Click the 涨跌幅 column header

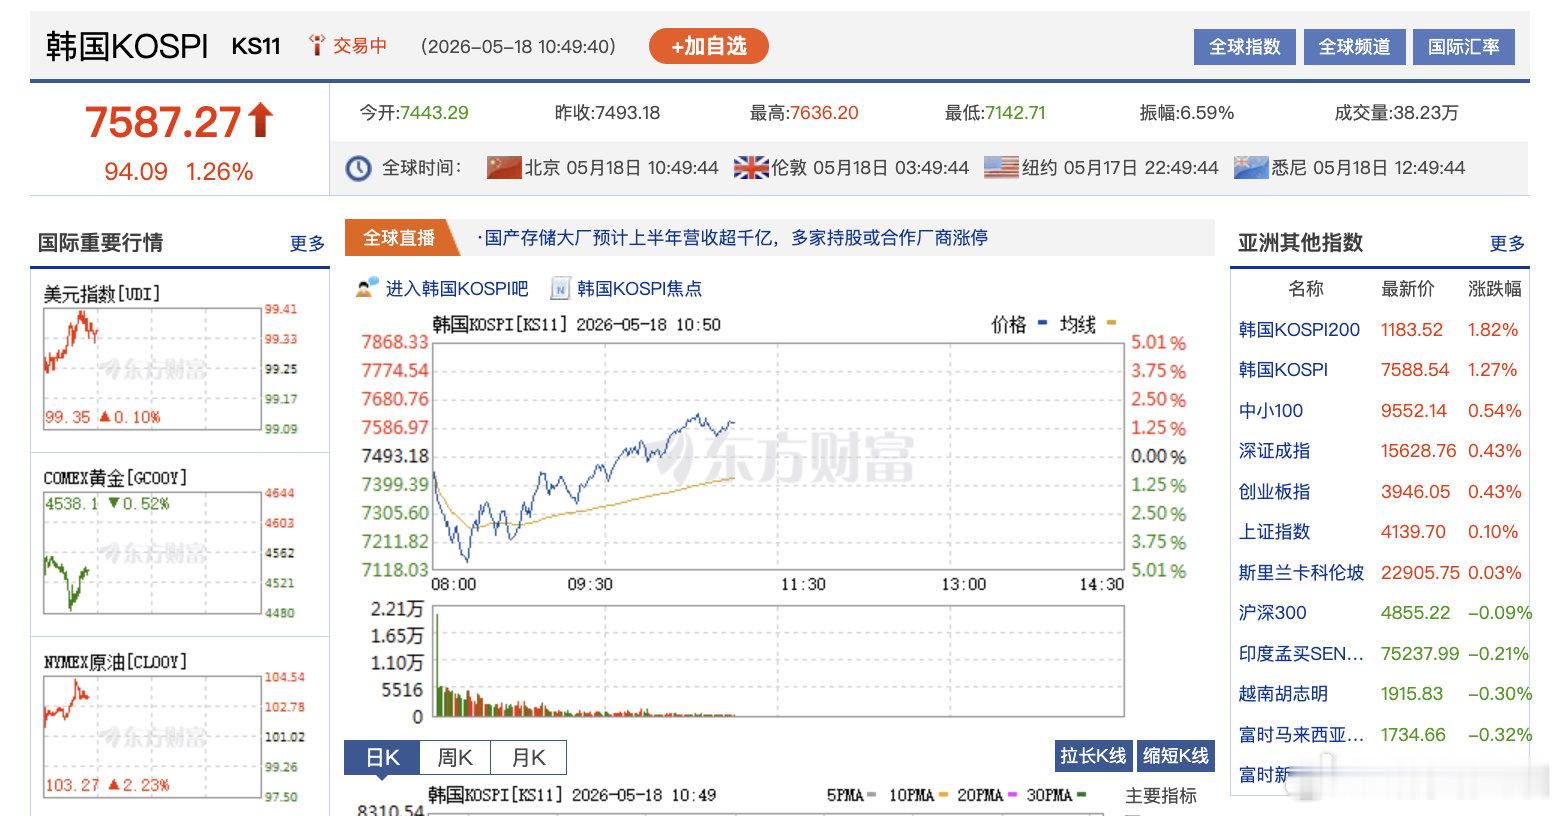click(x=1494, y=289)
